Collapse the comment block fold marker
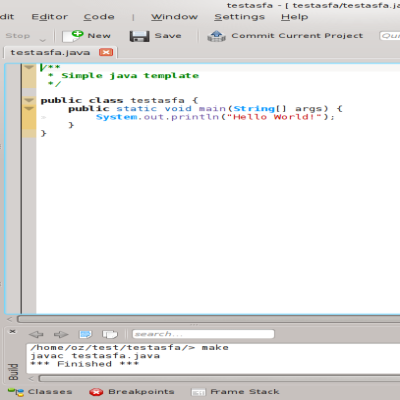The image size is (400, 400). [29, 67]
